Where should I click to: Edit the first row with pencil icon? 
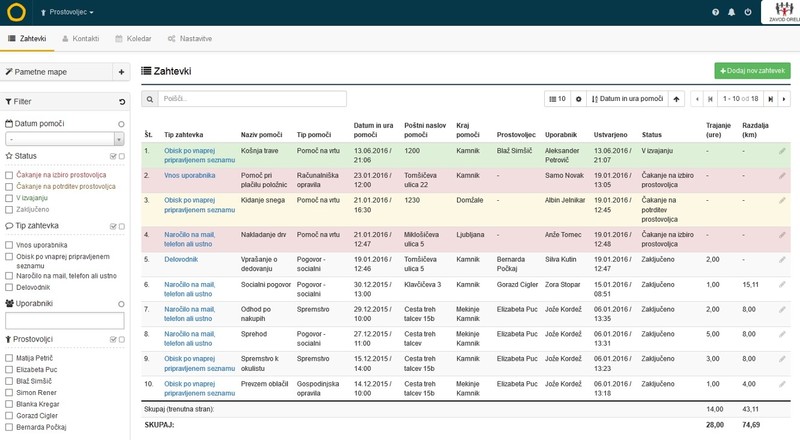783,151
